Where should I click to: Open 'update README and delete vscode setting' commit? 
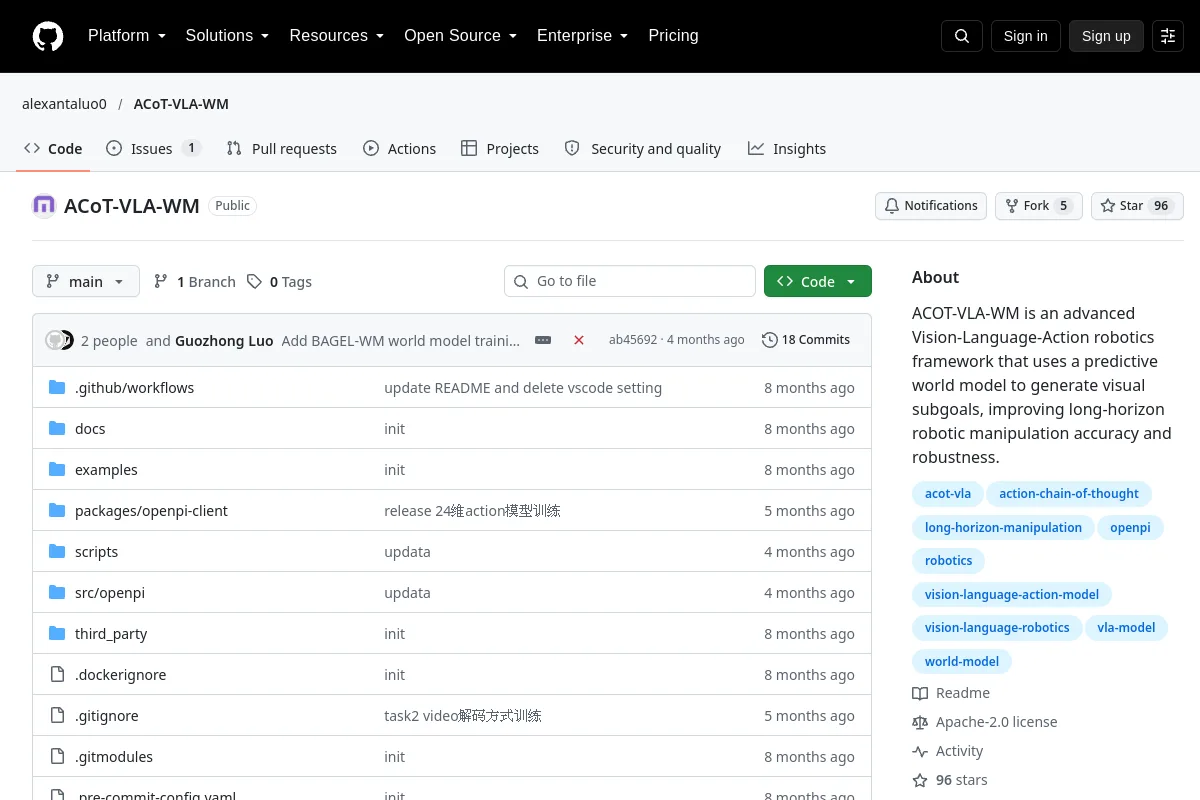pyautogui.click(x=523, y=388)
